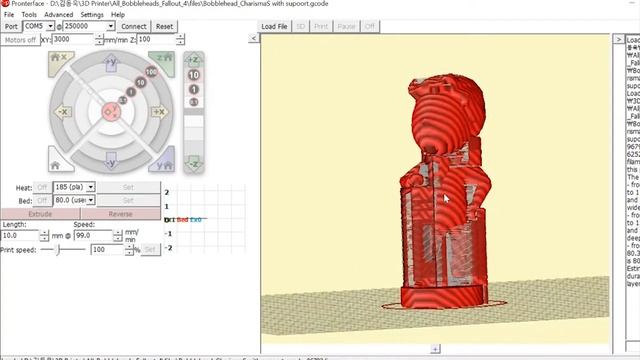The image size is (640, 360).
Task: Click the SD toolbar button
Action: (x=300, y=27)
